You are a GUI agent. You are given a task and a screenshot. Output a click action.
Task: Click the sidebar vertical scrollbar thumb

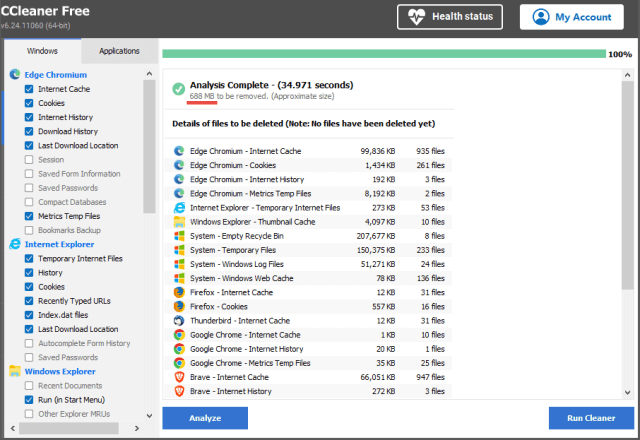(x=149, y=147)
